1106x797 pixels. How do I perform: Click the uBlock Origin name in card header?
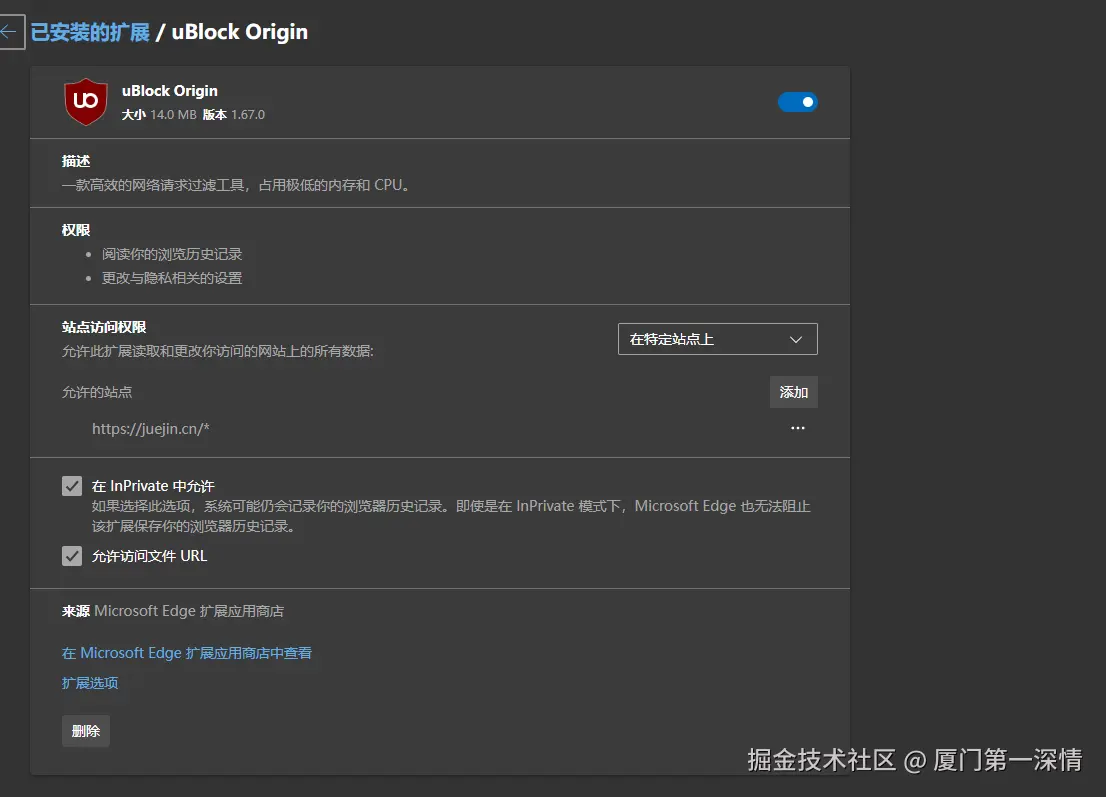[169, 91]
